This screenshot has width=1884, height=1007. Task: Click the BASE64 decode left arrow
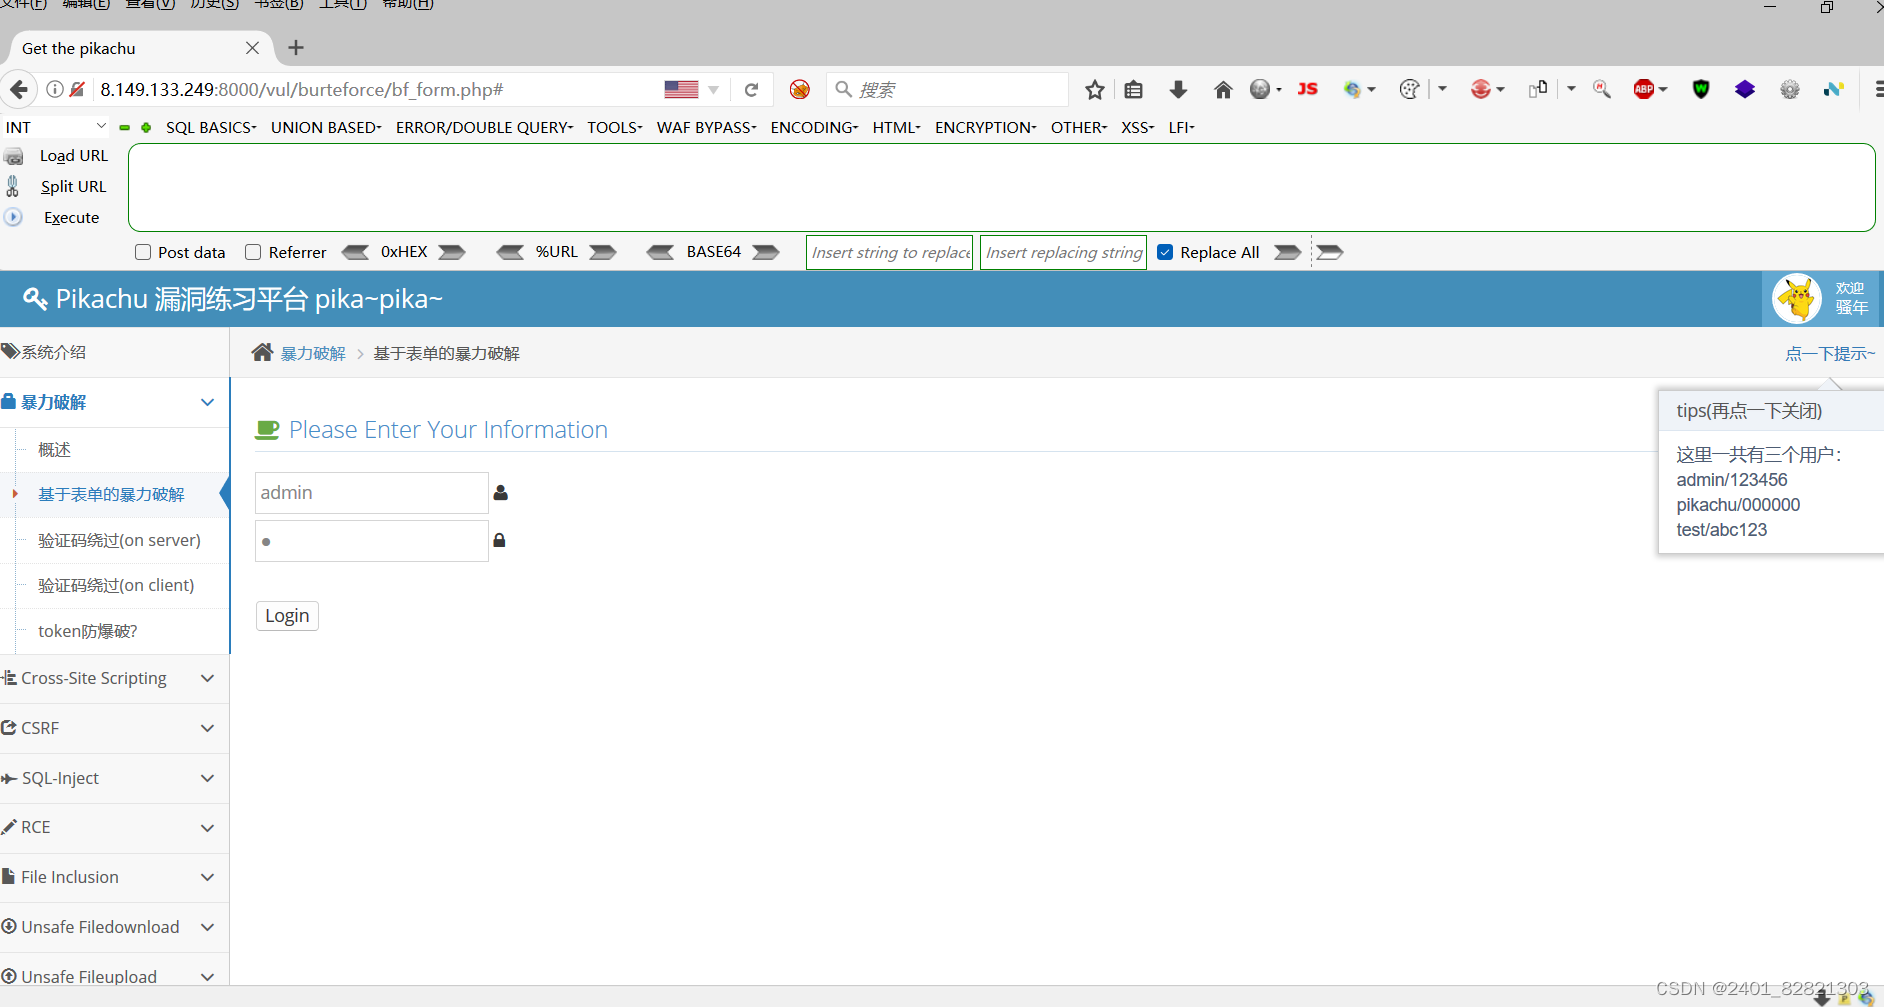[661, 252]
